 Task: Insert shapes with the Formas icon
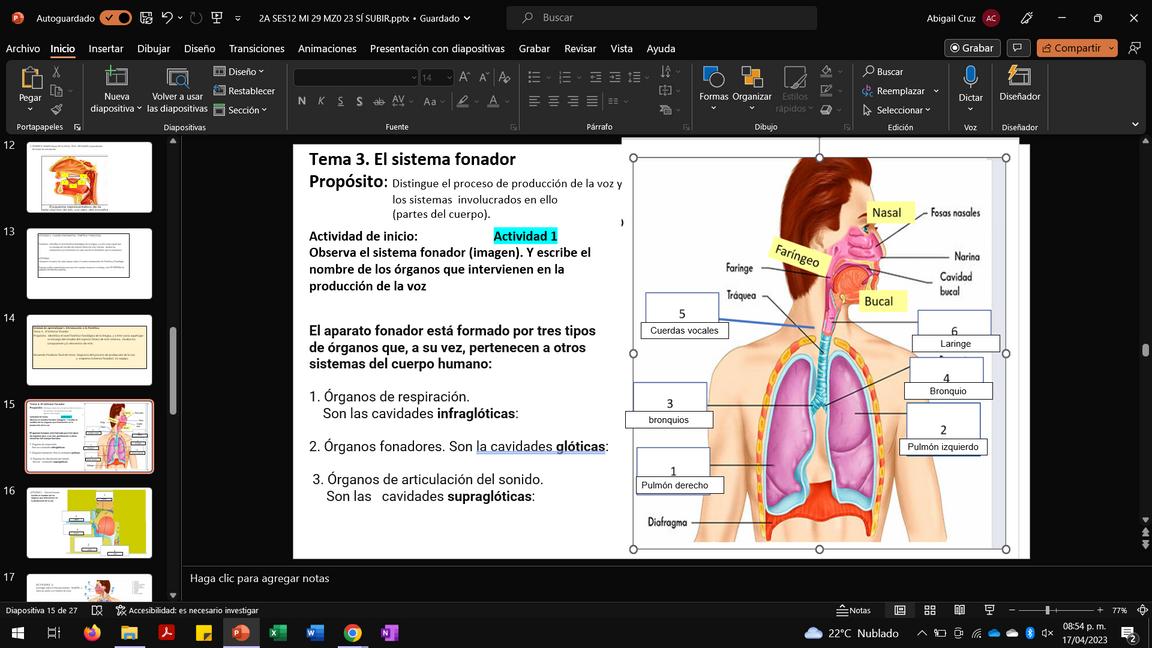click(x=713, y=78)
